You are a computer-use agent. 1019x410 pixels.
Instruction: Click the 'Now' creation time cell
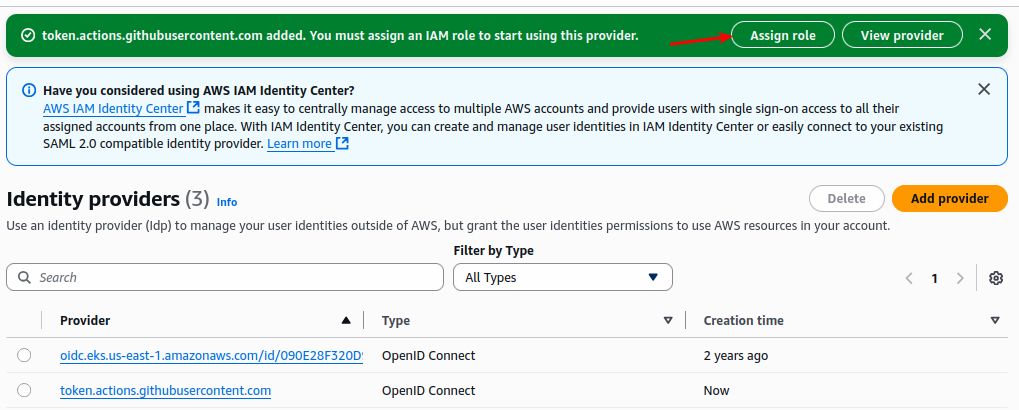click(716, 391)
